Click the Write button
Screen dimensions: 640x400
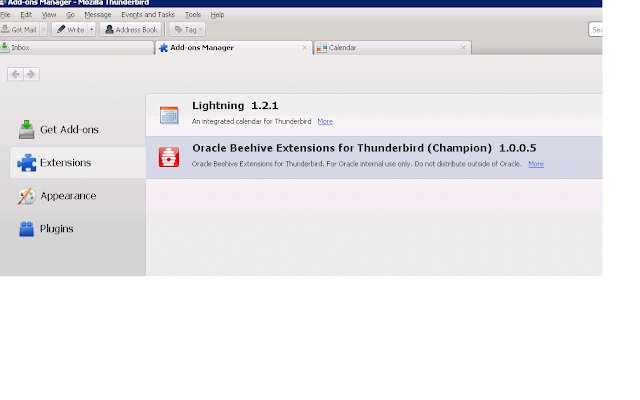click(x=70, y=29)
